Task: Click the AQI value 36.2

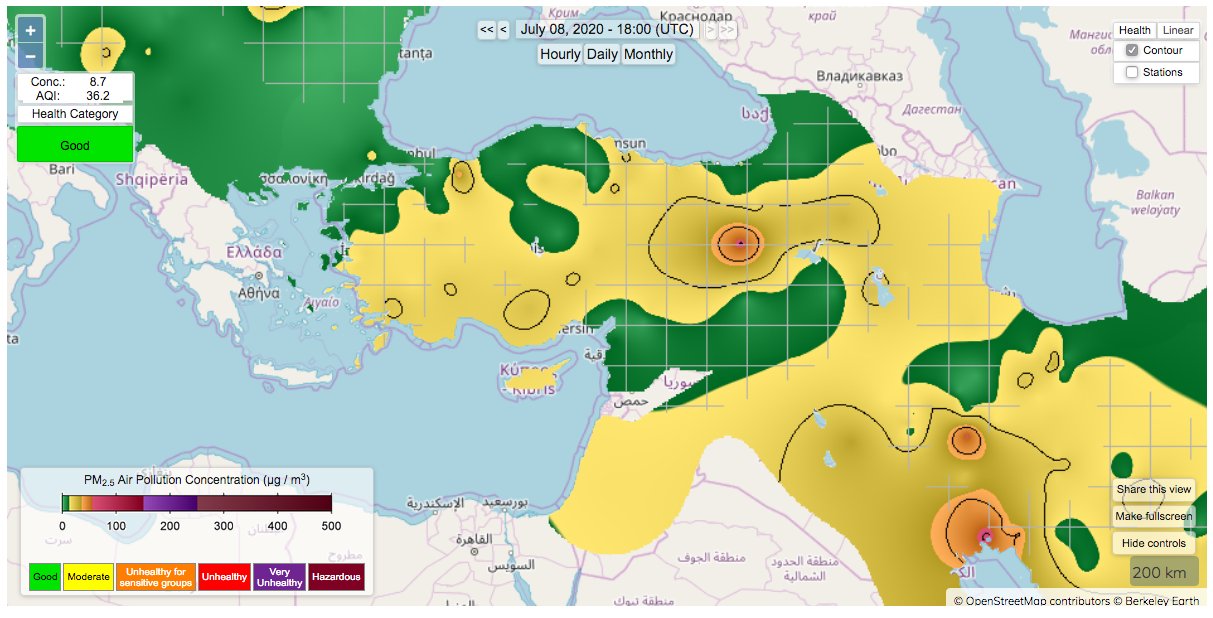Action: (96, 95)
